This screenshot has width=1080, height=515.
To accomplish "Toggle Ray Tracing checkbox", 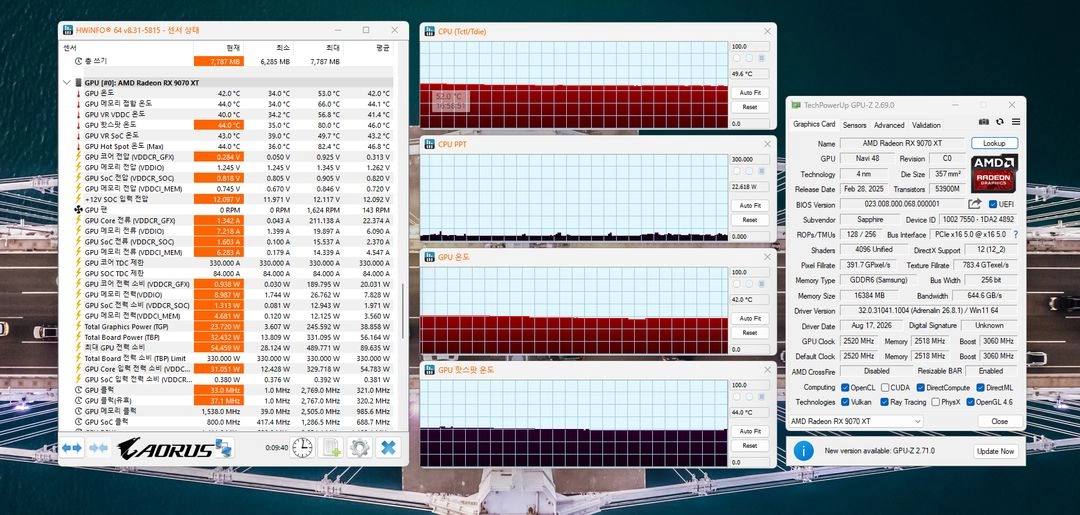I will coord(884,402).
